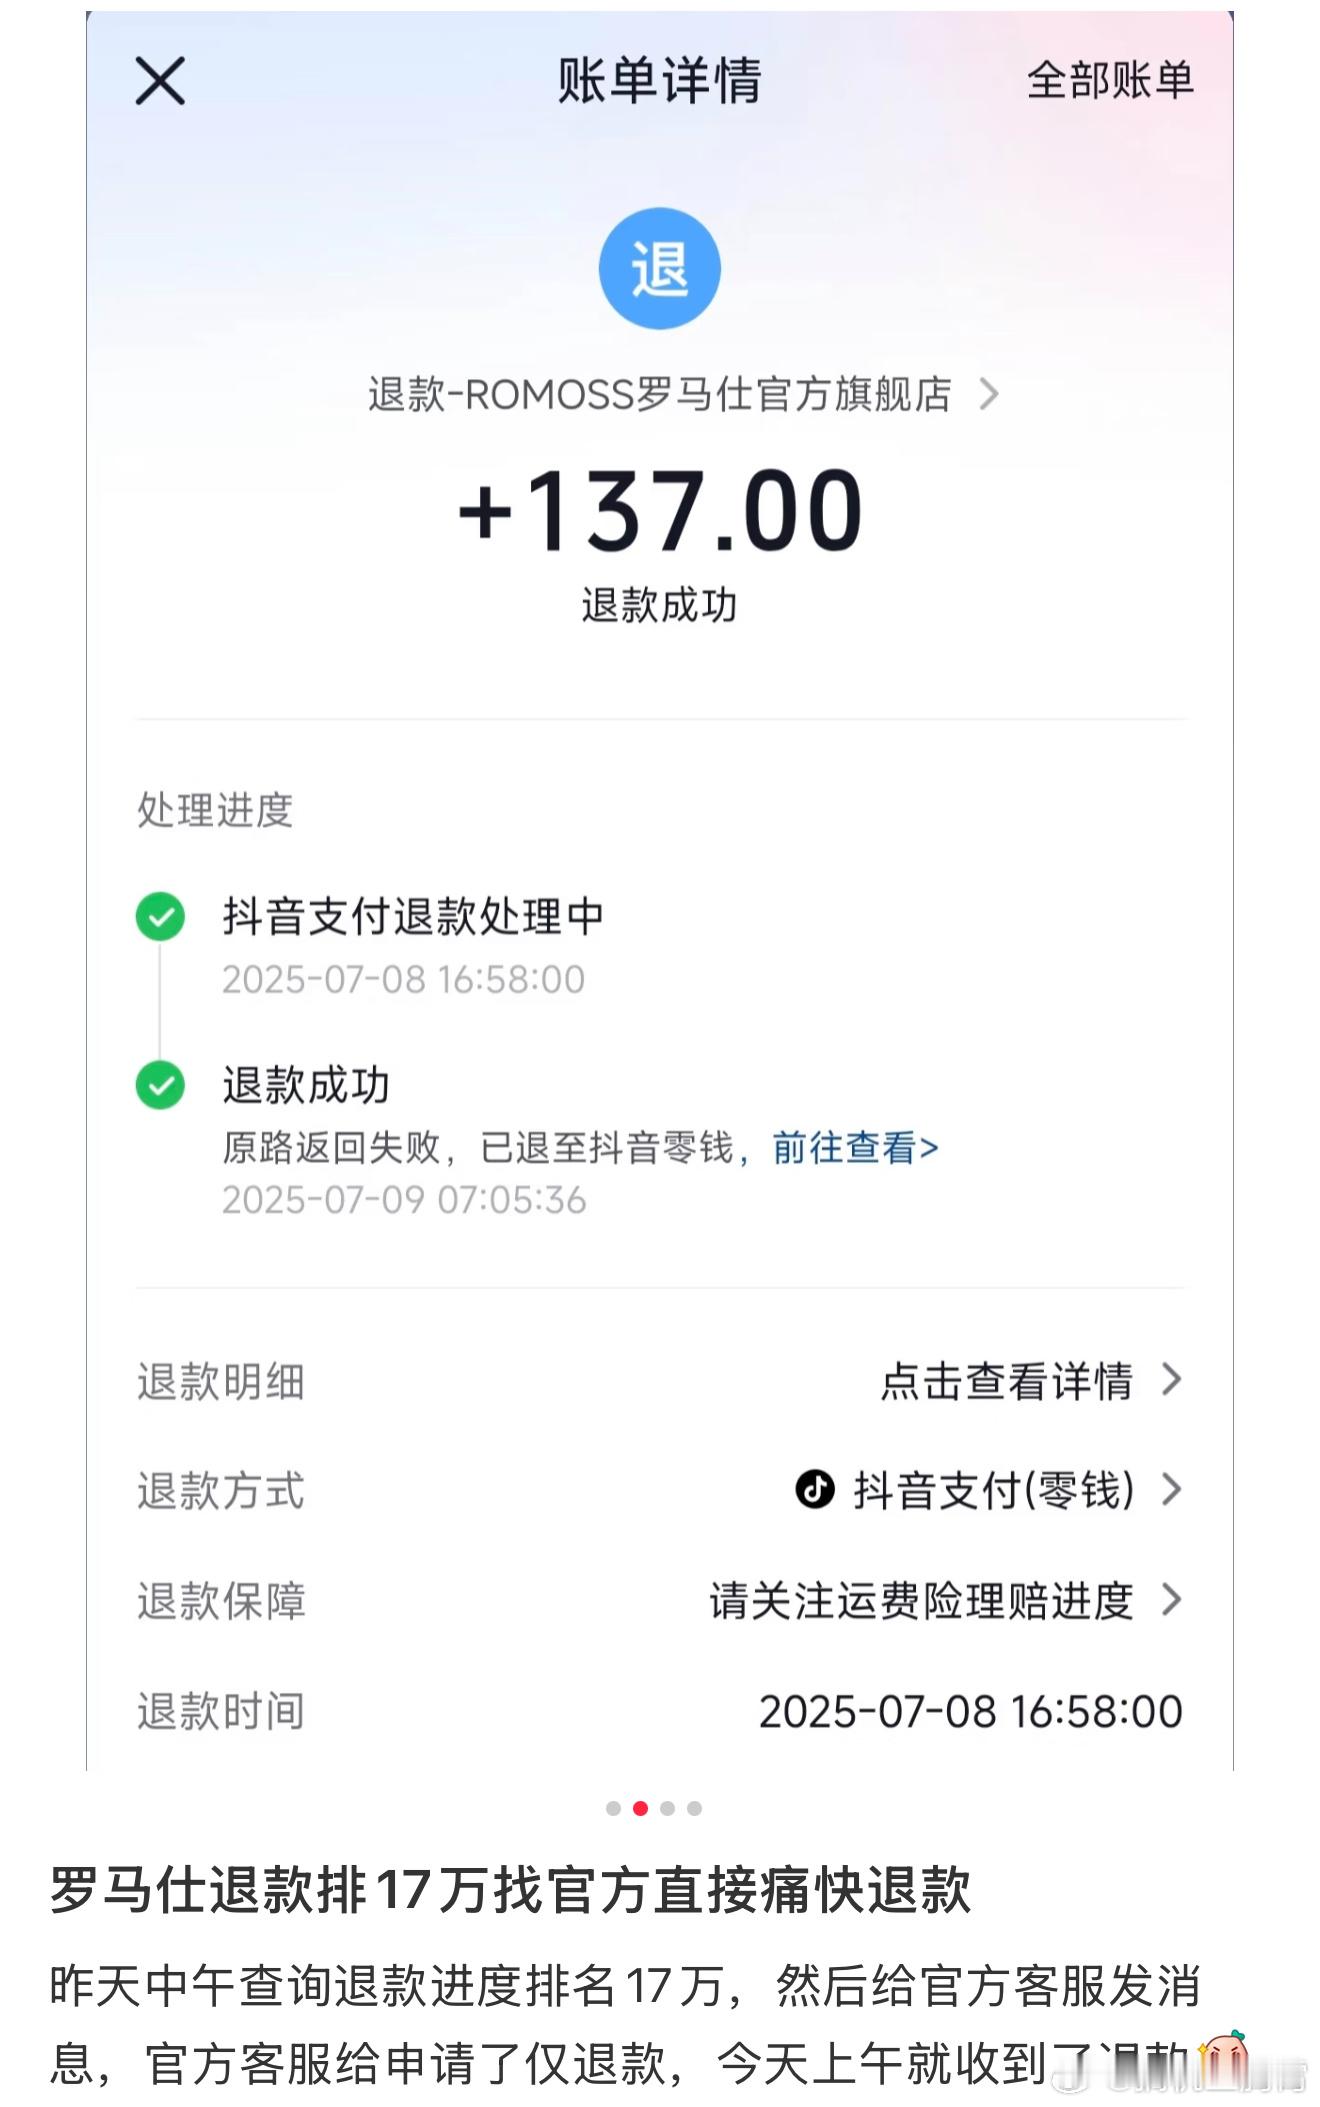Expand 点击查看详情 chevron for 退款明细
The image size is (1320, 2107).
coord(1172,1380)
